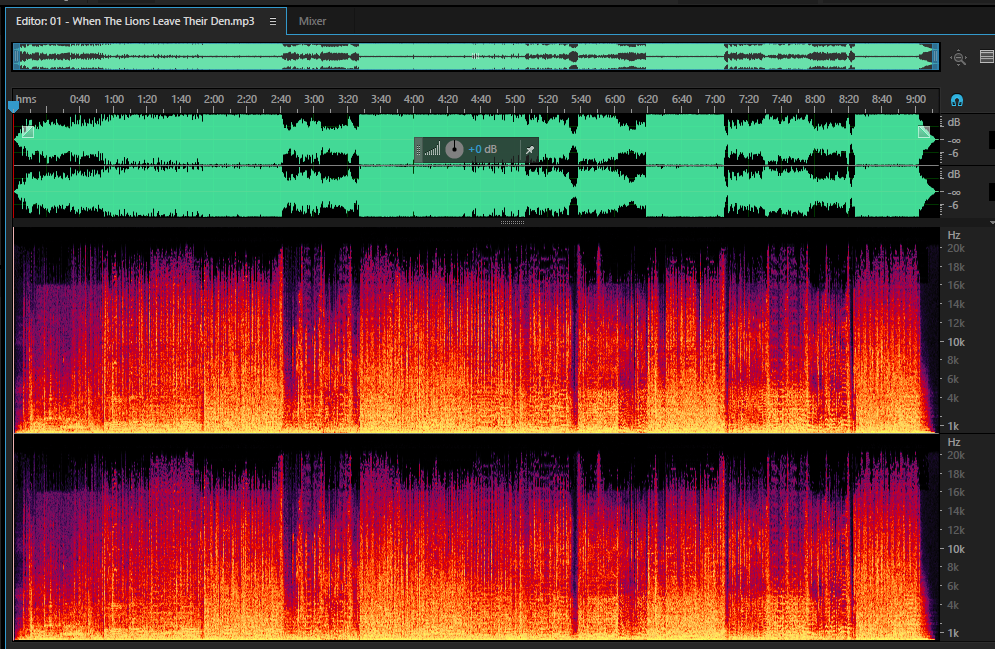Click the 1:00 mark on the timeline

114,100
